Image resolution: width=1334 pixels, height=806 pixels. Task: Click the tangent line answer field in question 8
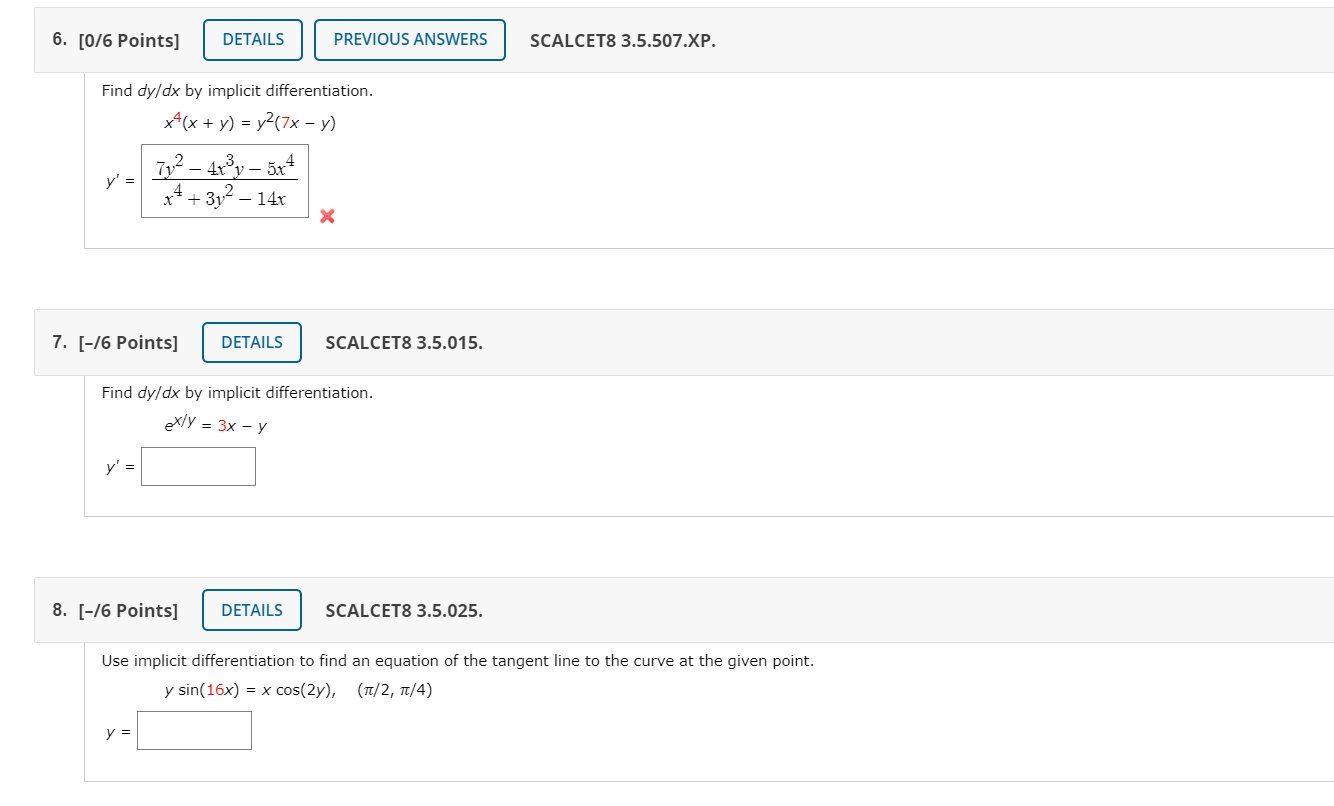click(x=194, y=730)
